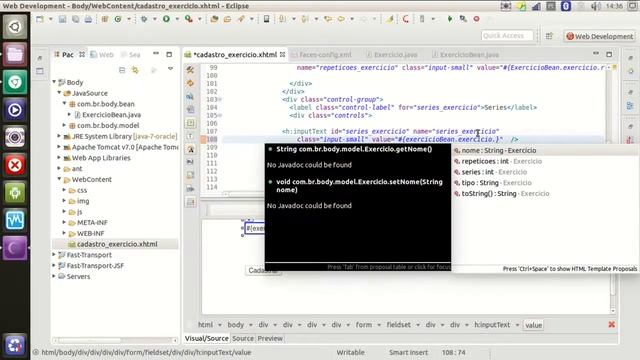The width and height of the screenshot is (640, 360).
Task: Toggle Link with Editor in Package Explorer
Action: click(x=135, y=70)
